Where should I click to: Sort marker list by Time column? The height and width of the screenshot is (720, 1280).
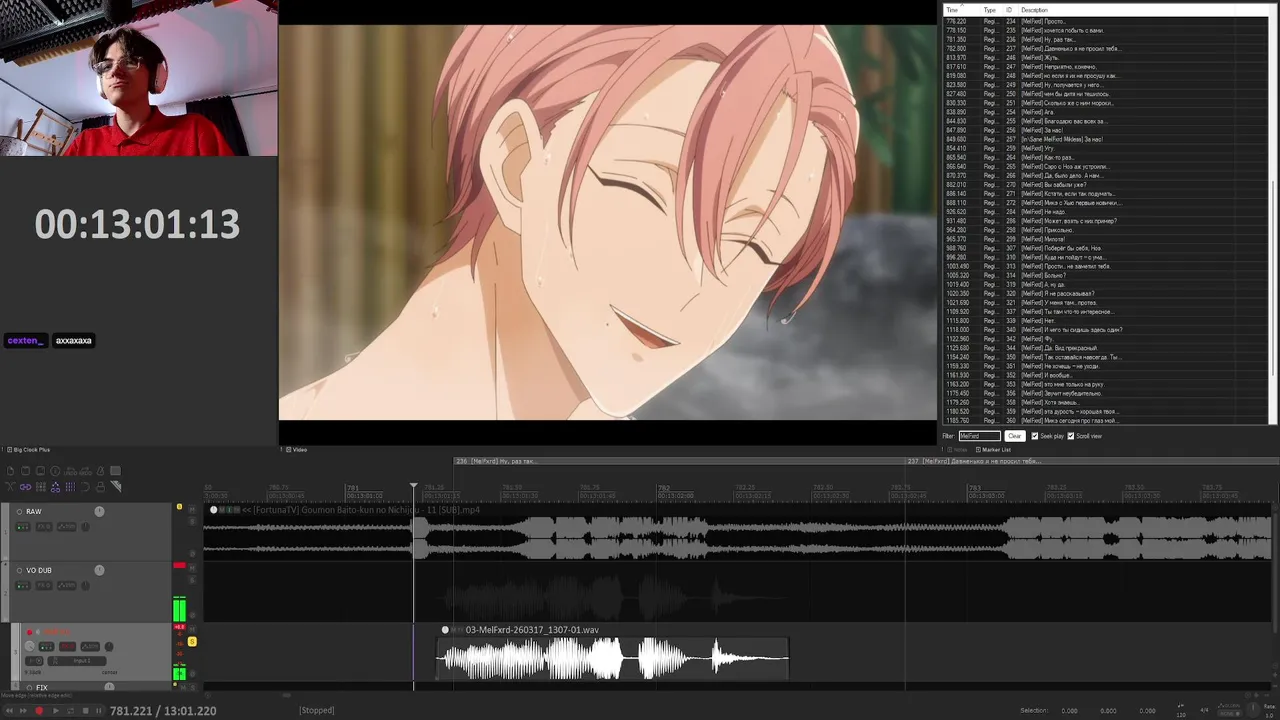click(952, 10)
